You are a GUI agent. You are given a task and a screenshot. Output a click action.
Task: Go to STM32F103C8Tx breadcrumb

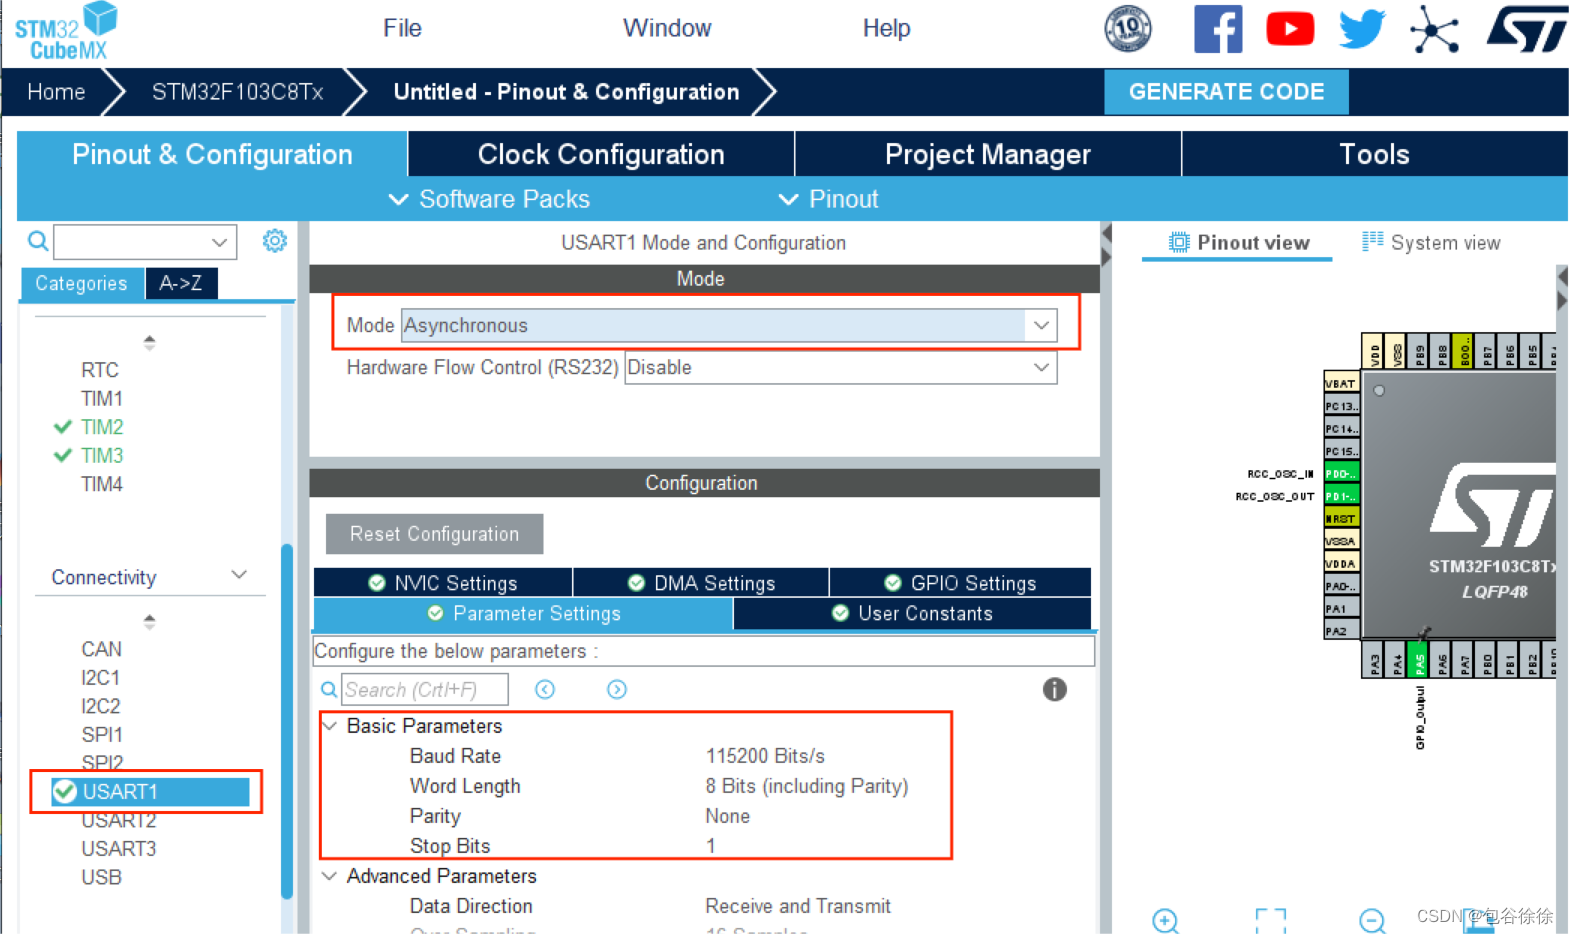237,92
